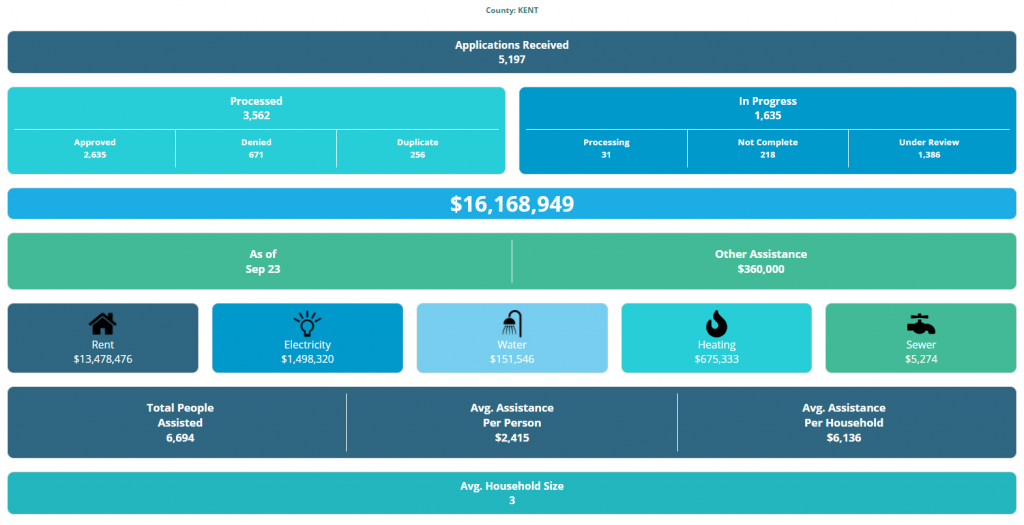Click Avg. Assistance Per Person stat
Screen dimensions: 1024x525
click(511, 423)
